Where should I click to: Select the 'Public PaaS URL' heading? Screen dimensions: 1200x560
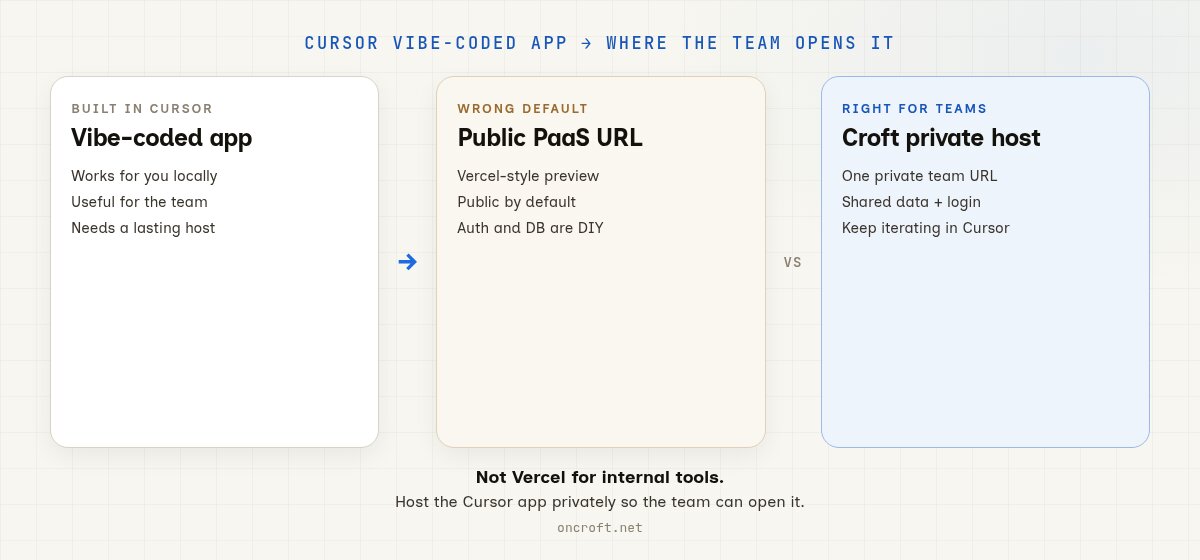click(550, 138)
